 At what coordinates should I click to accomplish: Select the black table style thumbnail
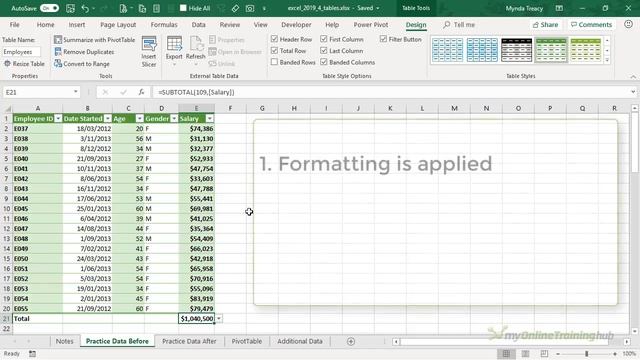[516, 50]
